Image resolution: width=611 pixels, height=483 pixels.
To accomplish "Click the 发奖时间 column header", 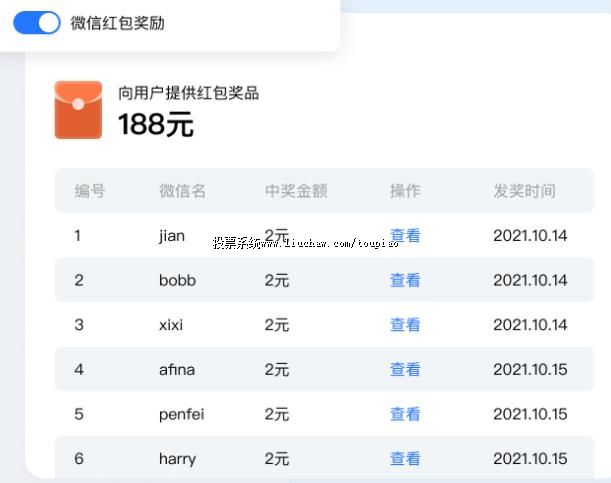I will tap(524, 190).
